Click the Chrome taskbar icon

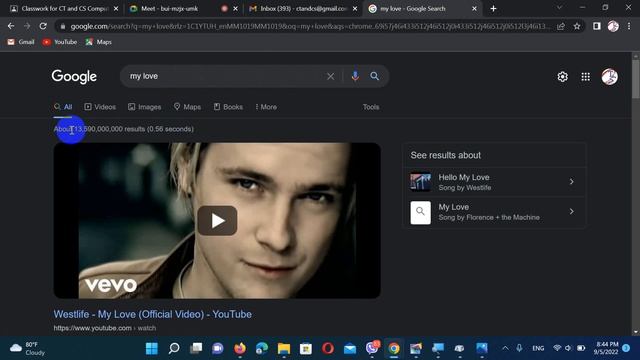pyautogui.click(x=394, y=349)
